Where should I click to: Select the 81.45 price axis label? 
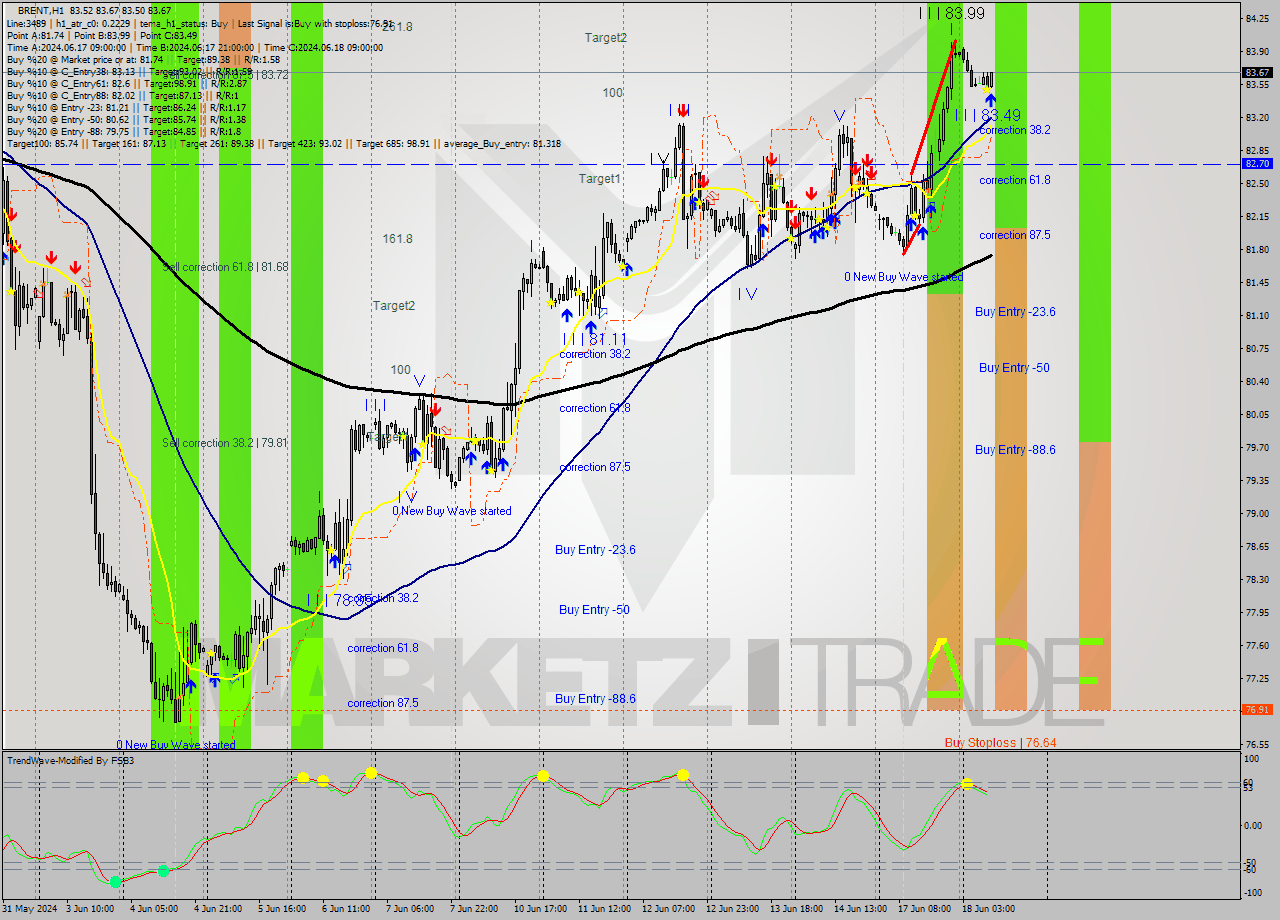tap(1257, 282)
